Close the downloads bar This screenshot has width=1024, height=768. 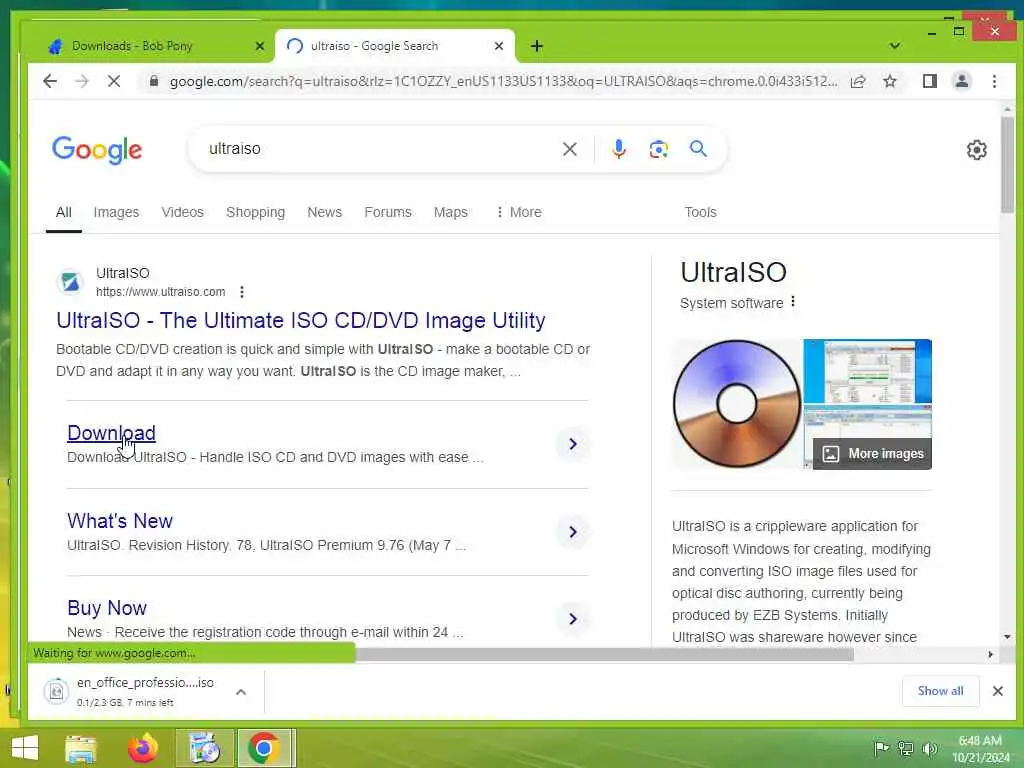click(x=997, y=691)
